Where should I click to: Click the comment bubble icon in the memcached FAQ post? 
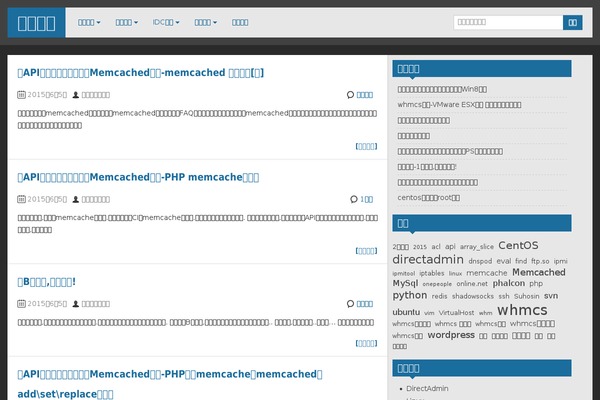[x=350, y=95]
